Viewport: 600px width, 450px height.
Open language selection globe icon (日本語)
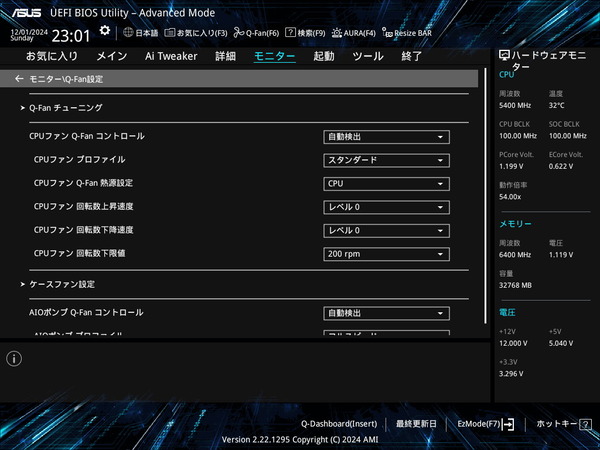[x=128, y=33]
